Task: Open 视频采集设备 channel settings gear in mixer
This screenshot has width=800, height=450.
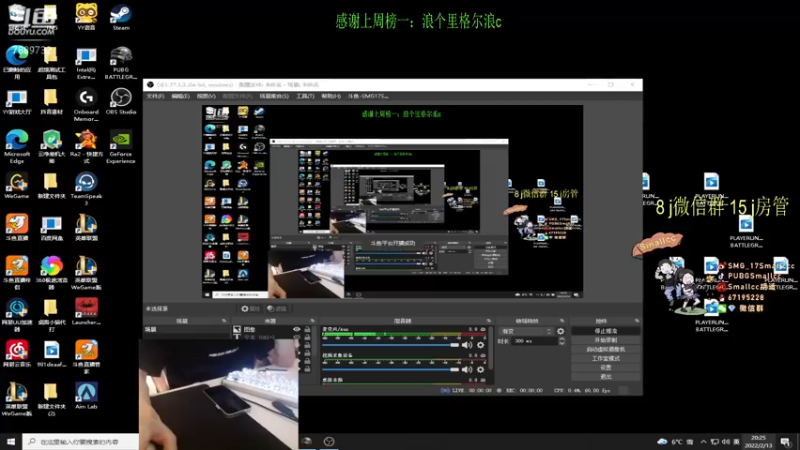Action: click(481, 369)
